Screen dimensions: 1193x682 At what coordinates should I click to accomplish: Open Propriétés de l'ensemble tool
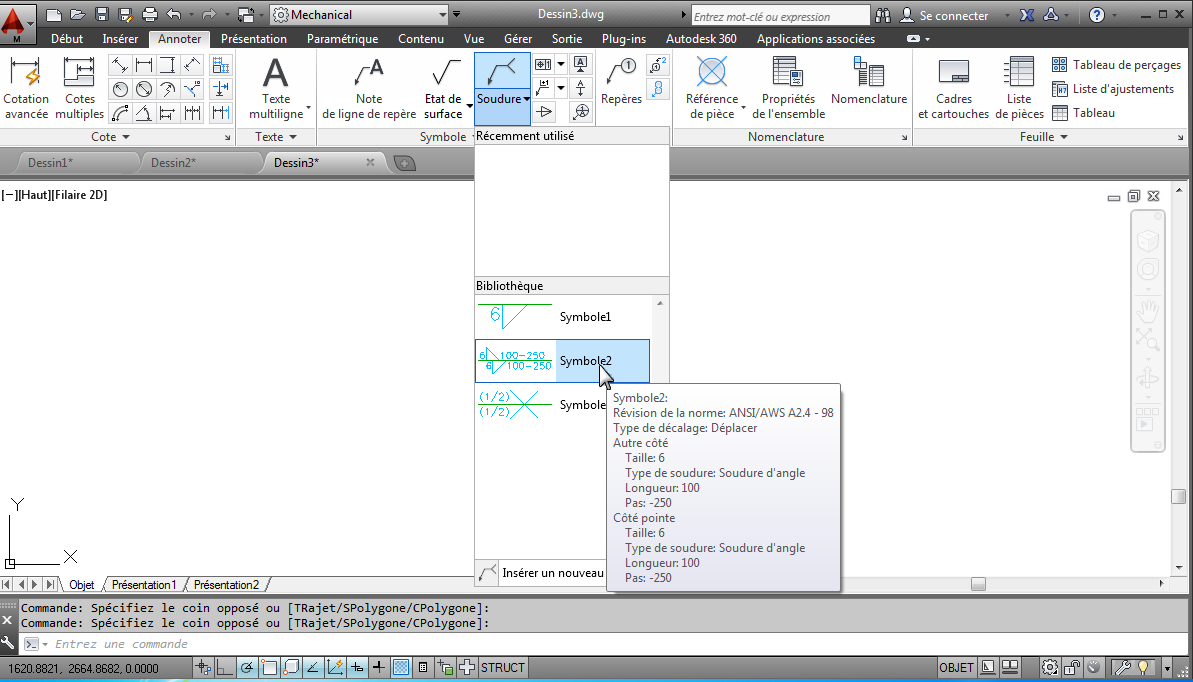788,88
